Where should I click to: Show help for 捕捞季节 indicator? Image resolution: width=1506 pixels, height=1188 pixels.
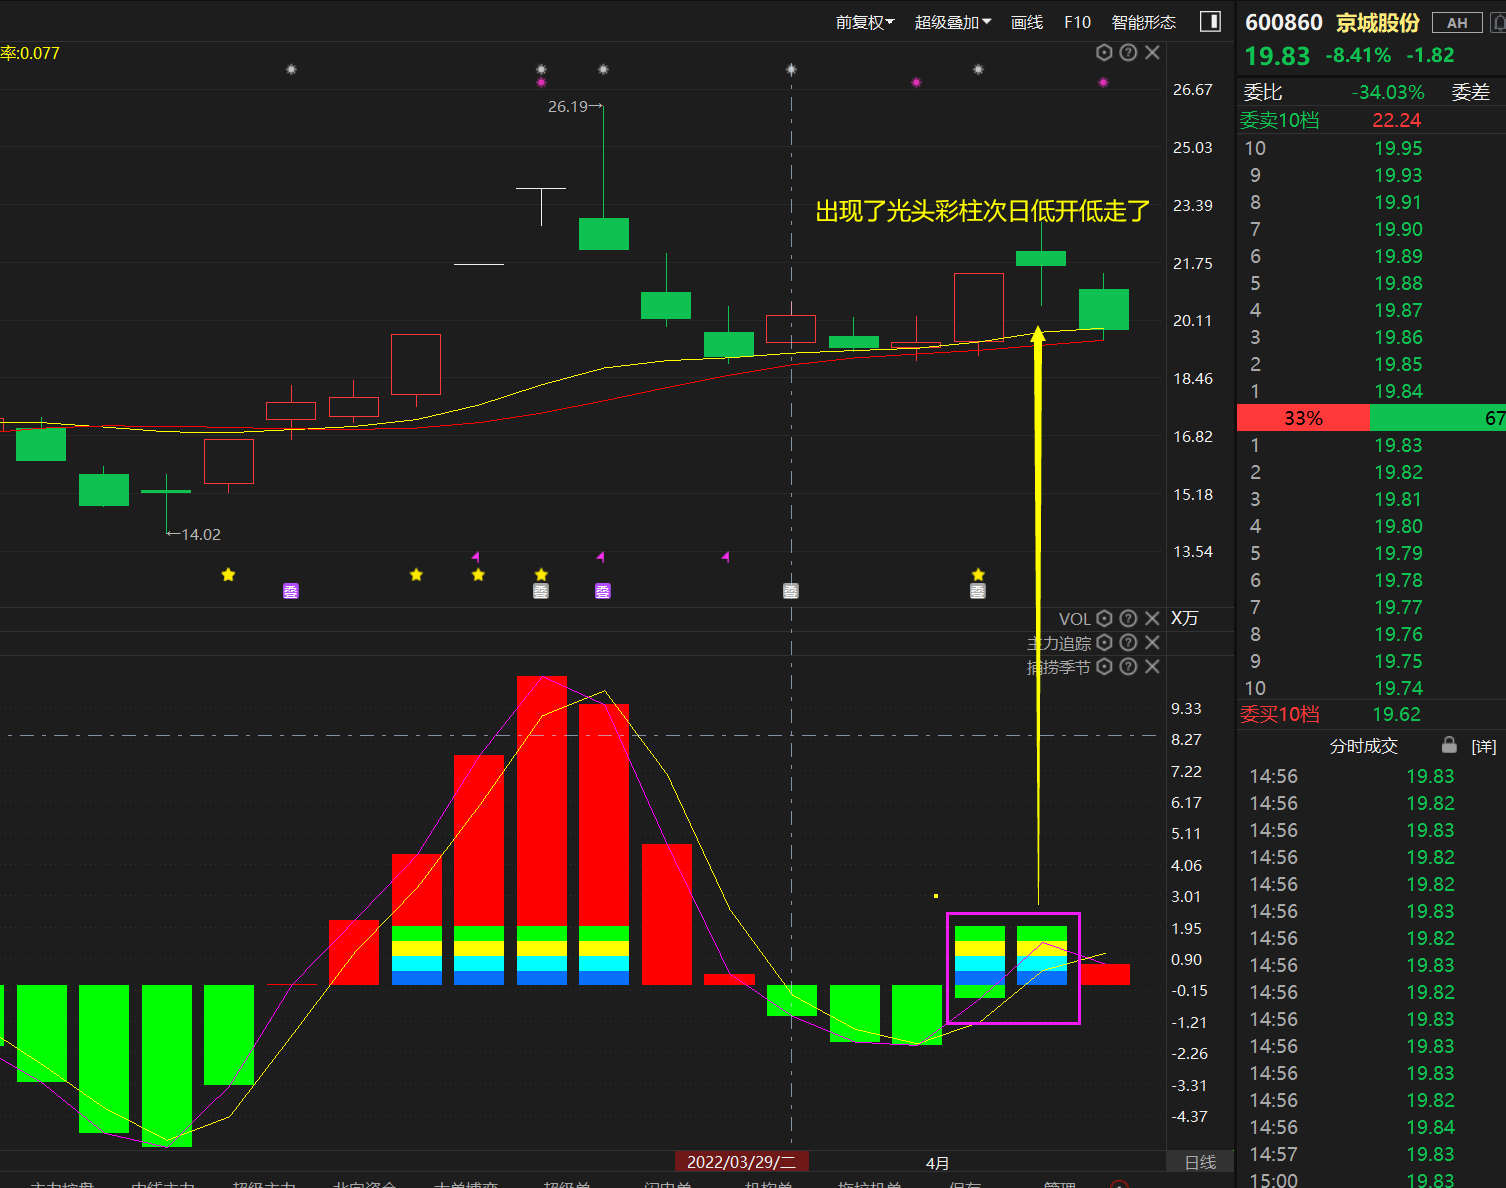point(1128,666)
